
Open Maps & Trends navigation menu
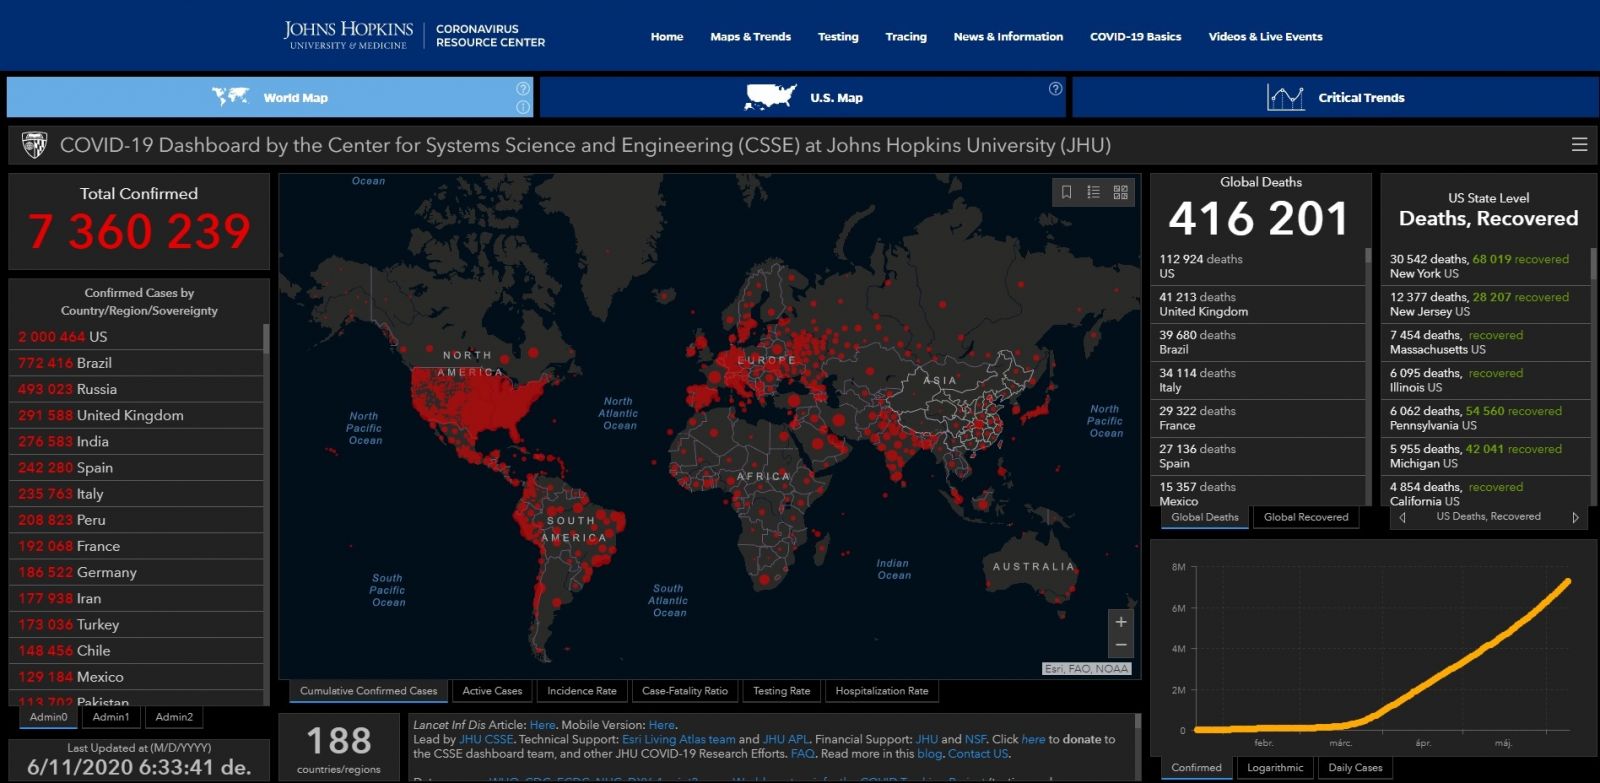[x=750, y=37]
